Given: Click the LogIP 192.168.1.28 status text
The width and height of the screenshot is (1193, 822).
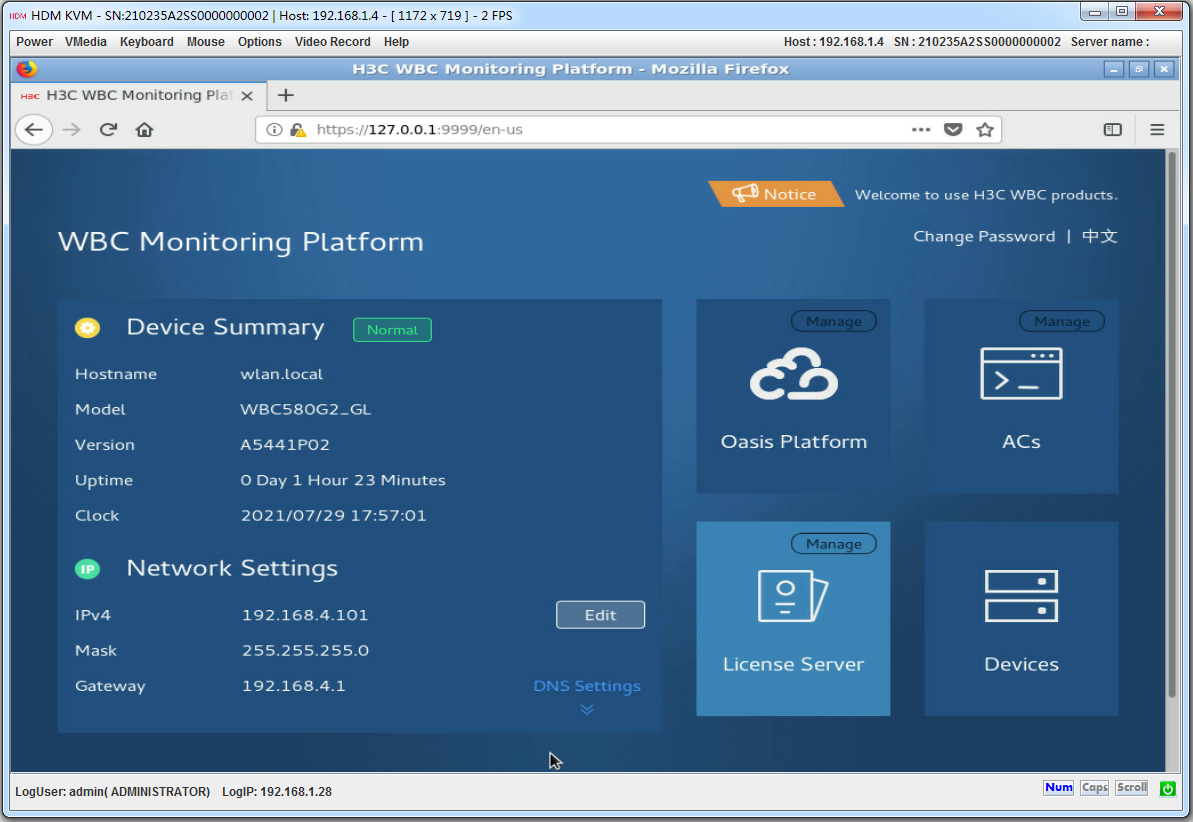Looking at the screenshot, I should 277,792.
